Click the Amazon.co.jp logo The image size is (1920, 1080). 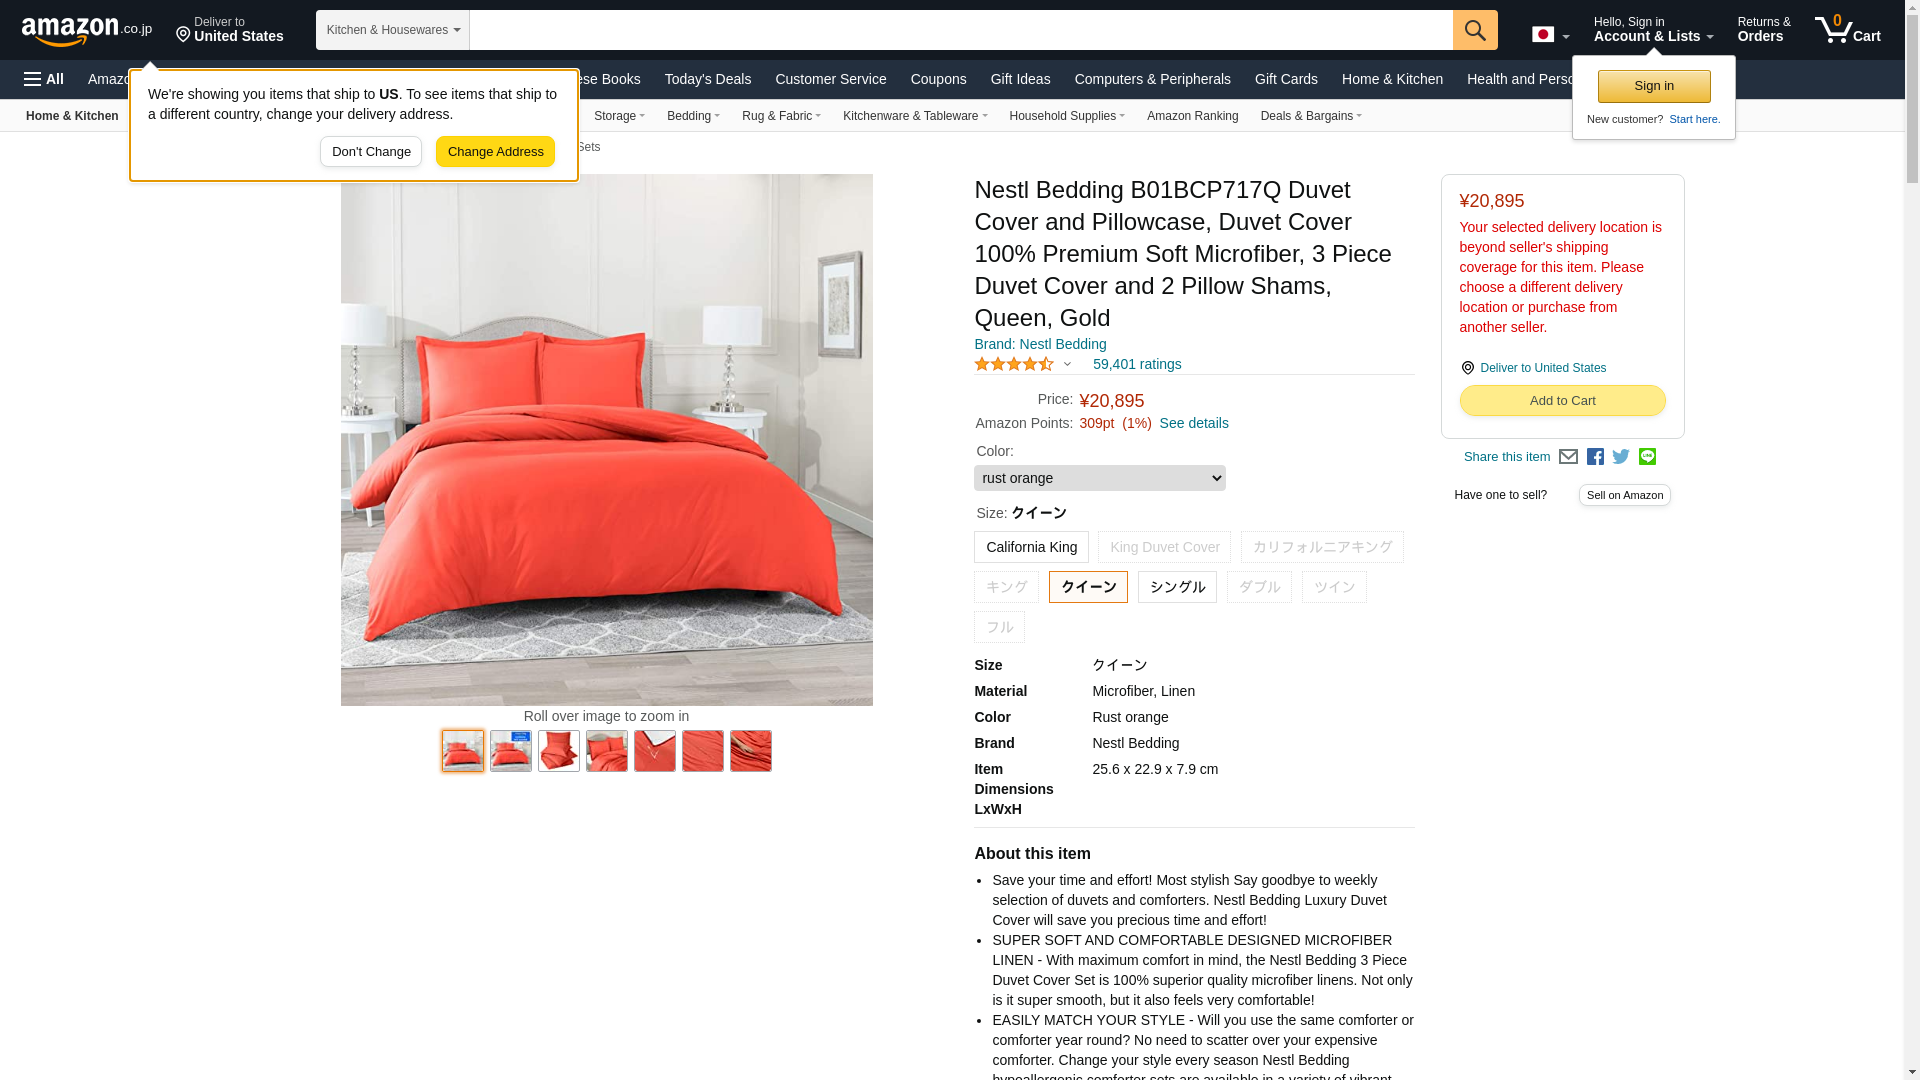87,31
